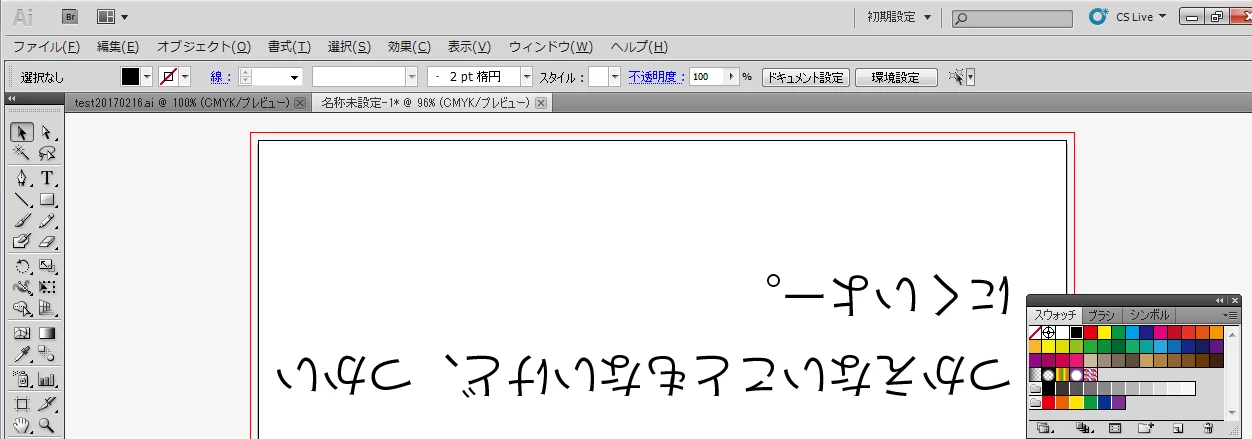Open the Swatches panel options menu

point(1231,314)
